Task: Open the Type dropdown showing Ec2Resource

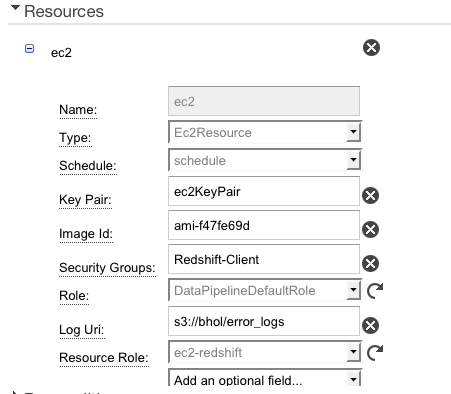Action: coord(265,132)
